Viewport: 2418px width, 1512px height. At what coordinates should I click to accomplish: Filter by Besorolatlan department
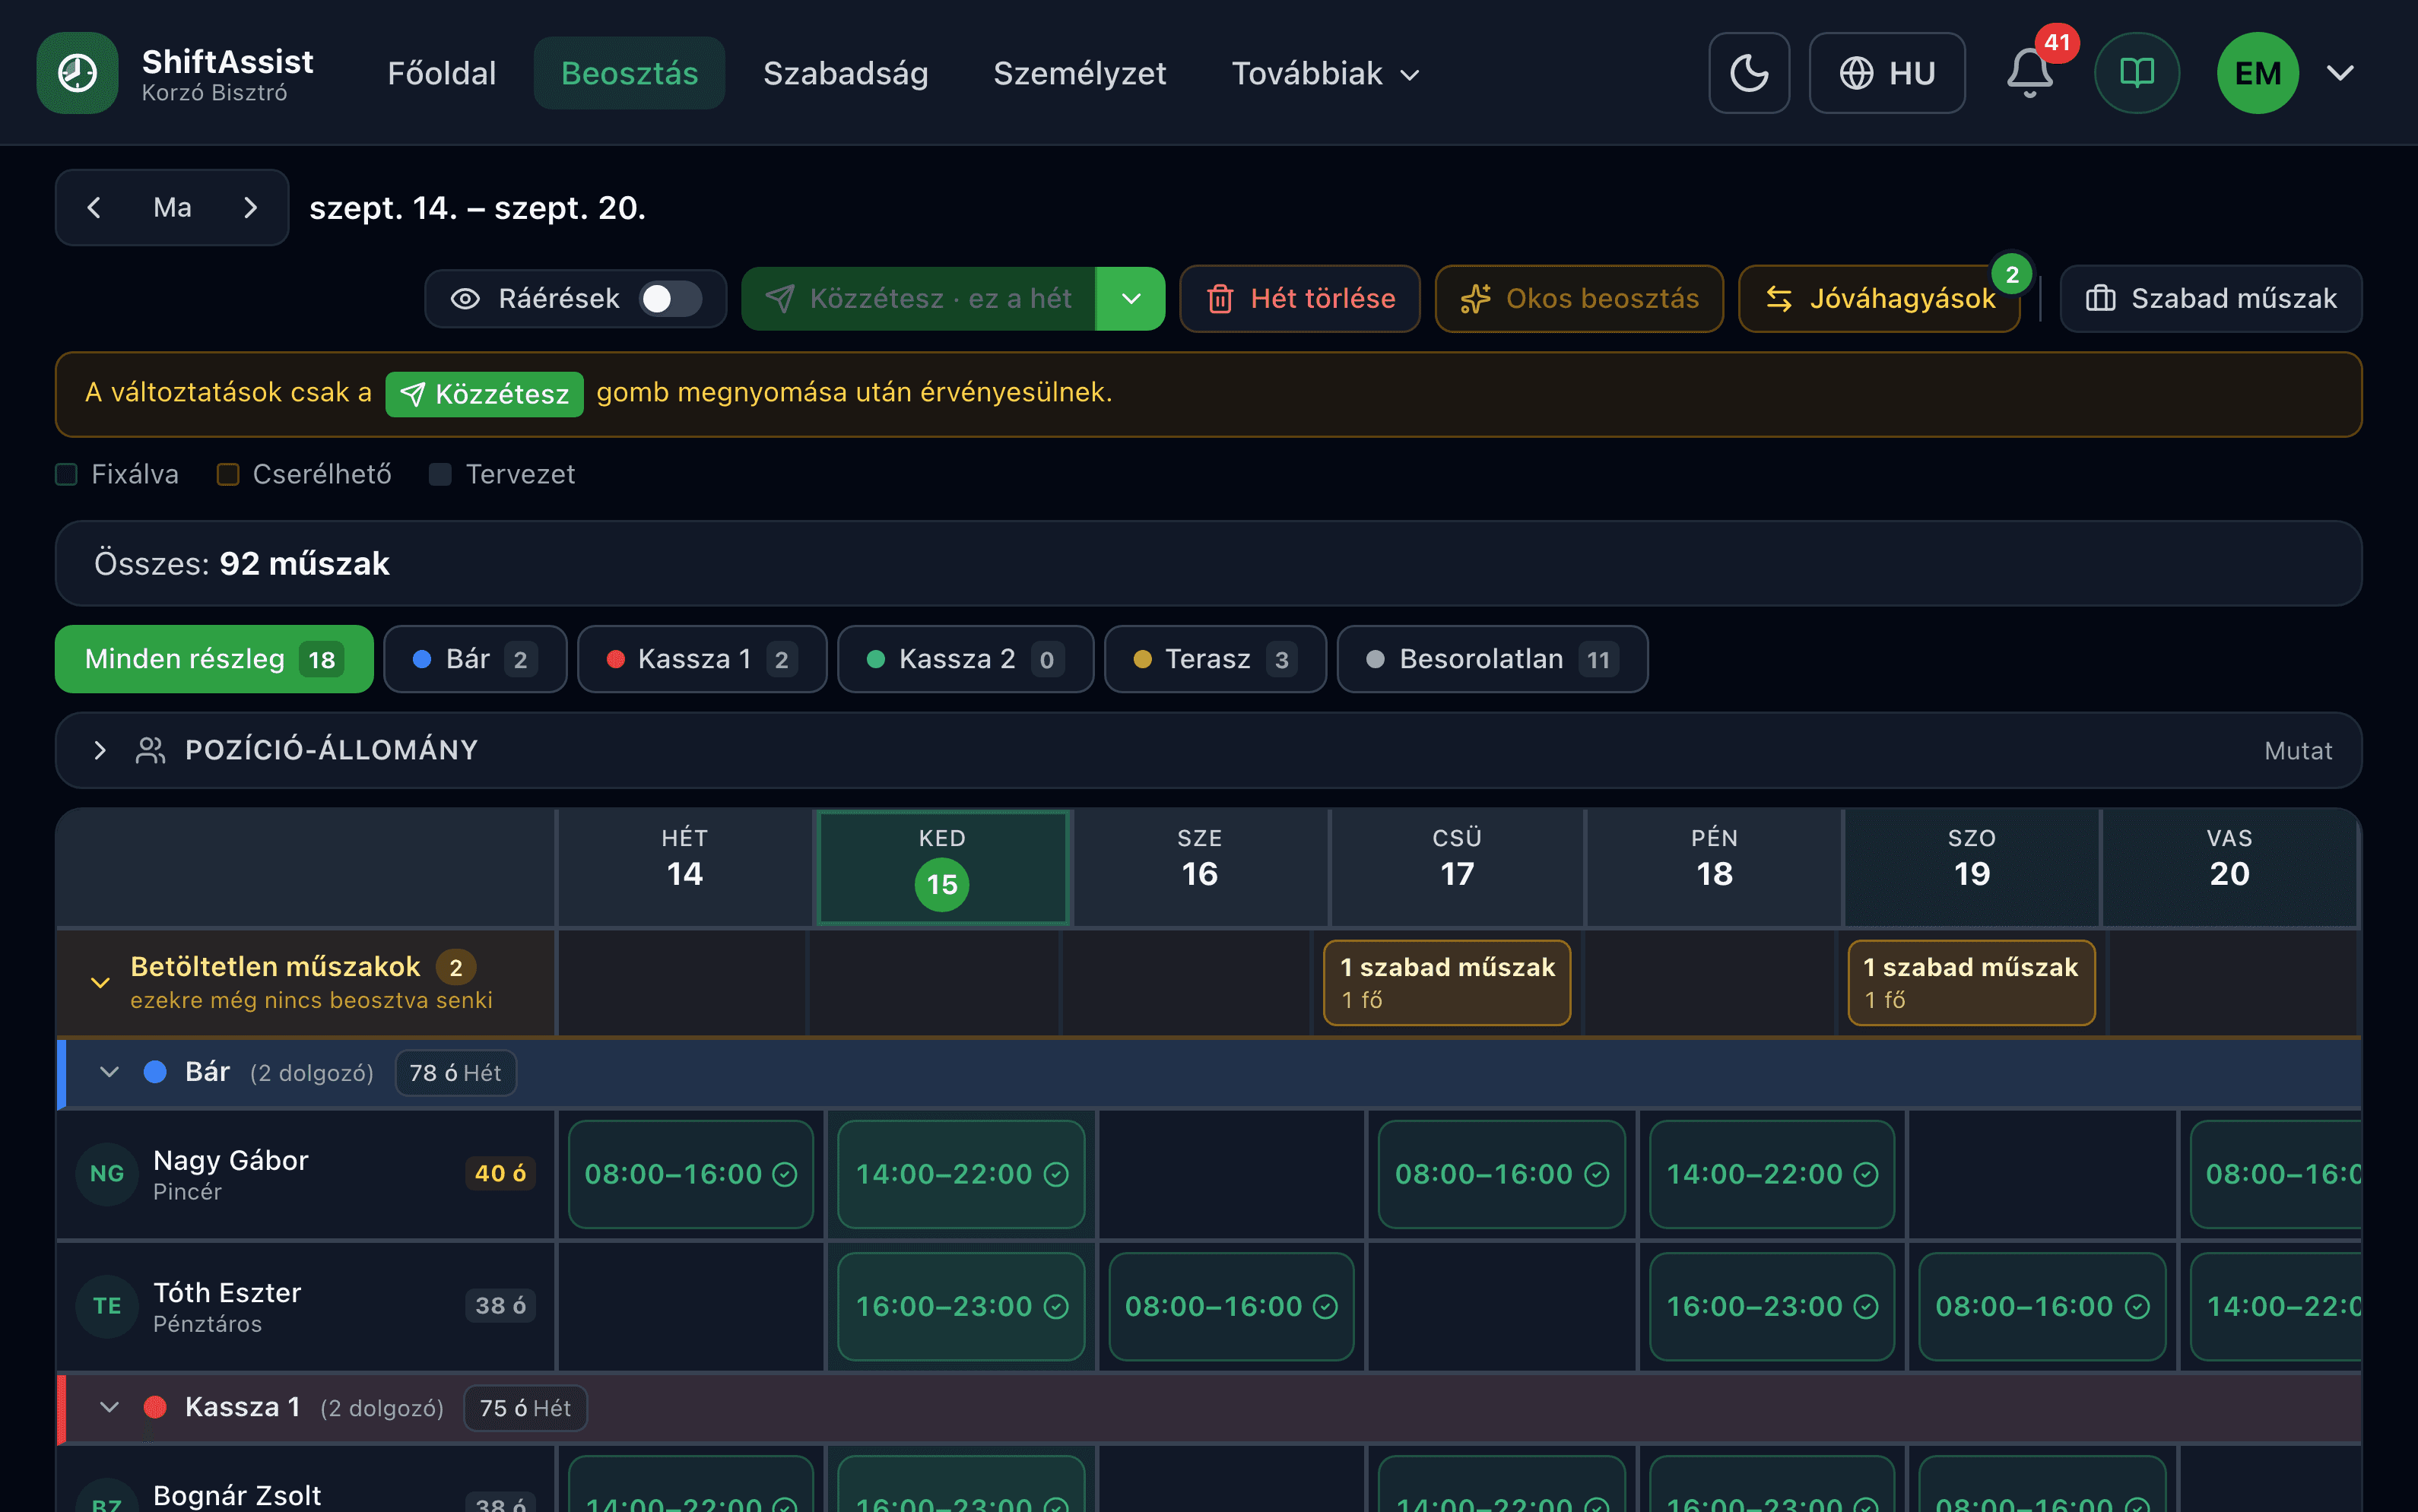click(1492, 659)
